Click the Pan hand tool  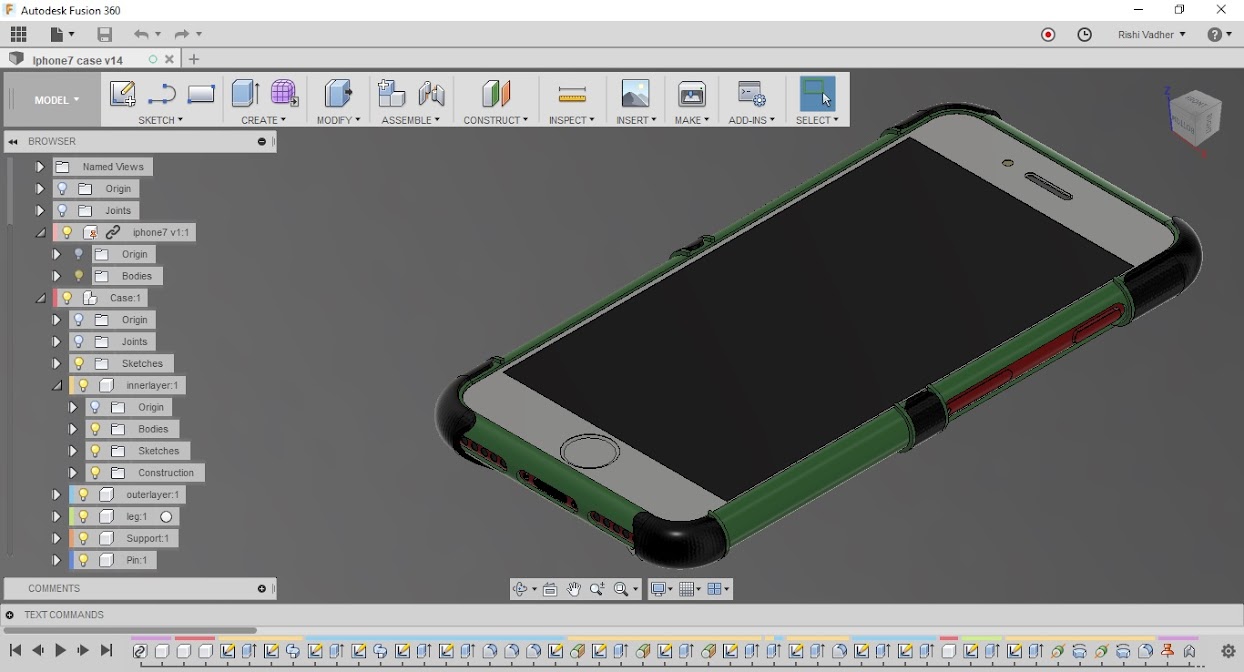click(574, 589)
